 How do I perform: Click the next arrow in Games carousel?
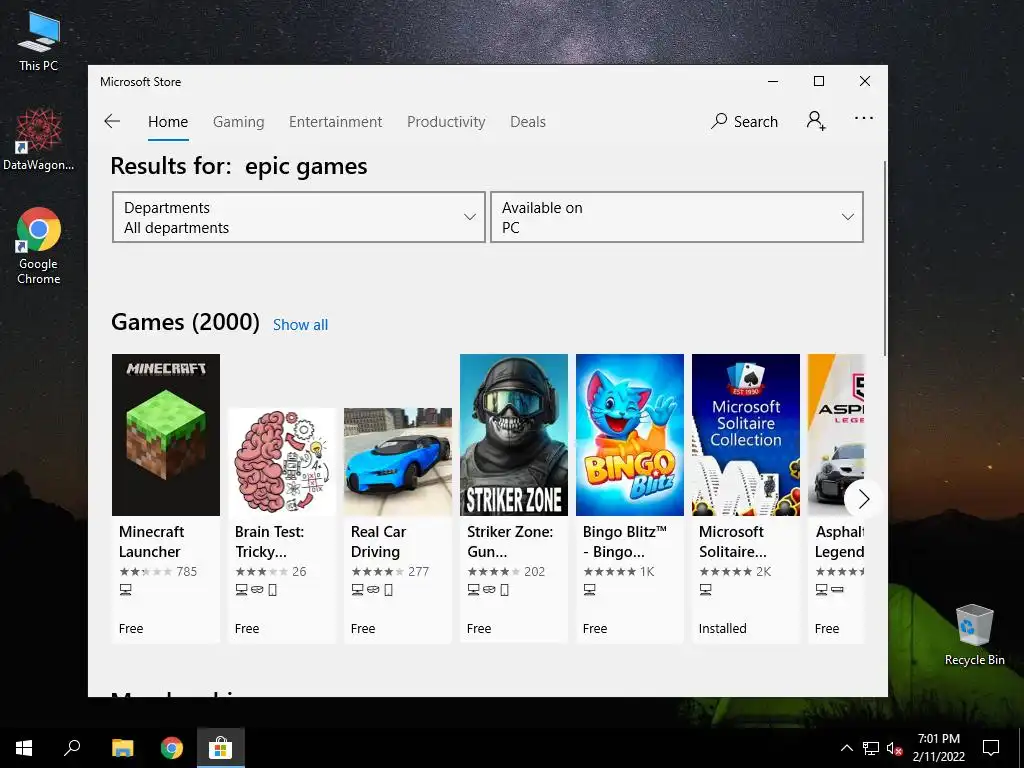863,500
